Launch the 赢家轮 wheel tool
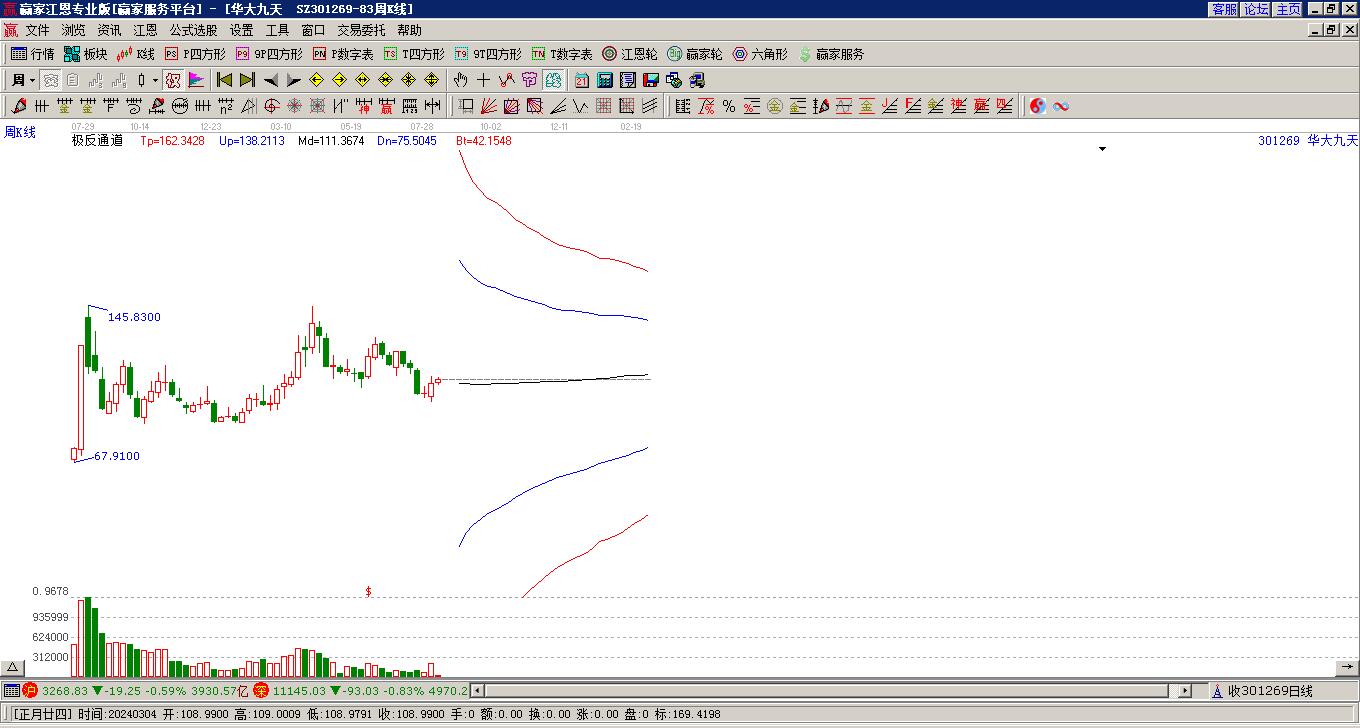This screenshot has height=728, width=1360. tap(695, 54)
